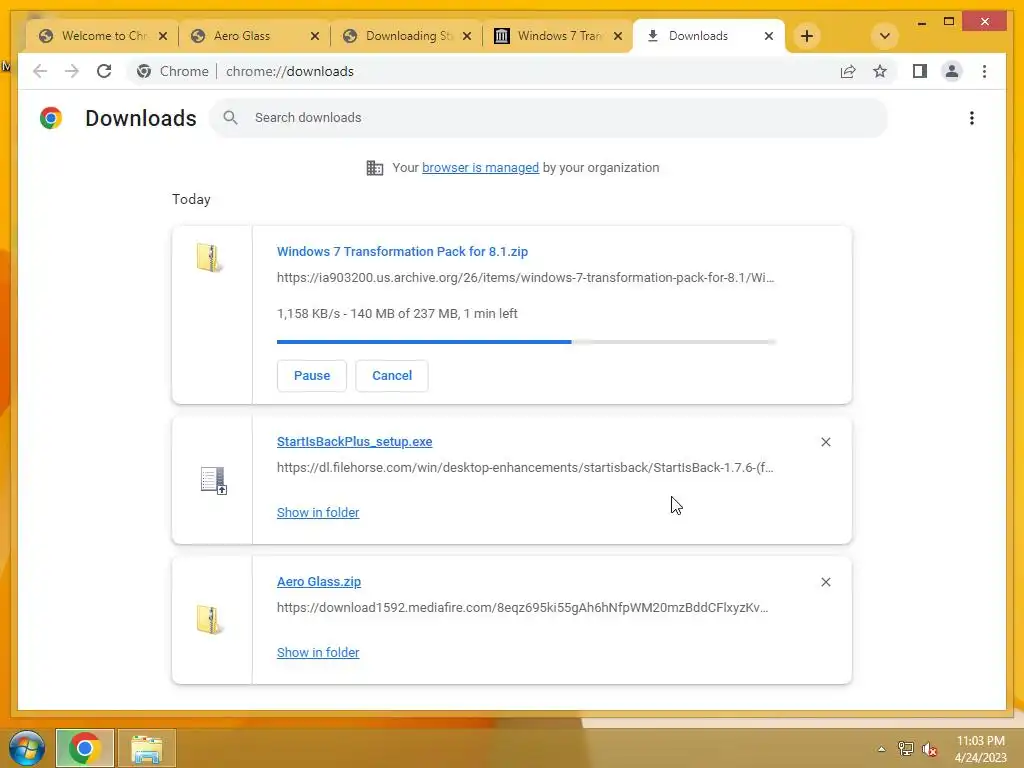
Task: Open File Explorer from the taskbar
Action: 147,748
